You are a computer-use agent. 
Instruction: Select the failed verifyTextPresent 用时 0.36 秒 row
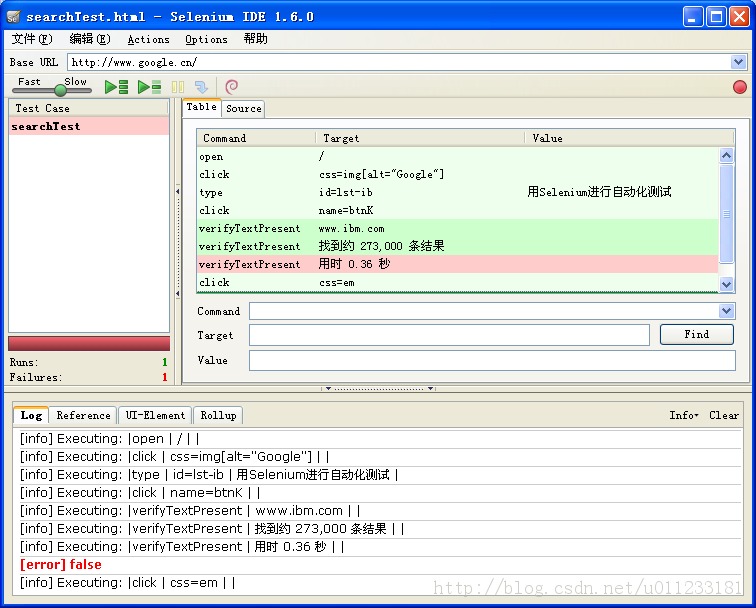(458, 264)
